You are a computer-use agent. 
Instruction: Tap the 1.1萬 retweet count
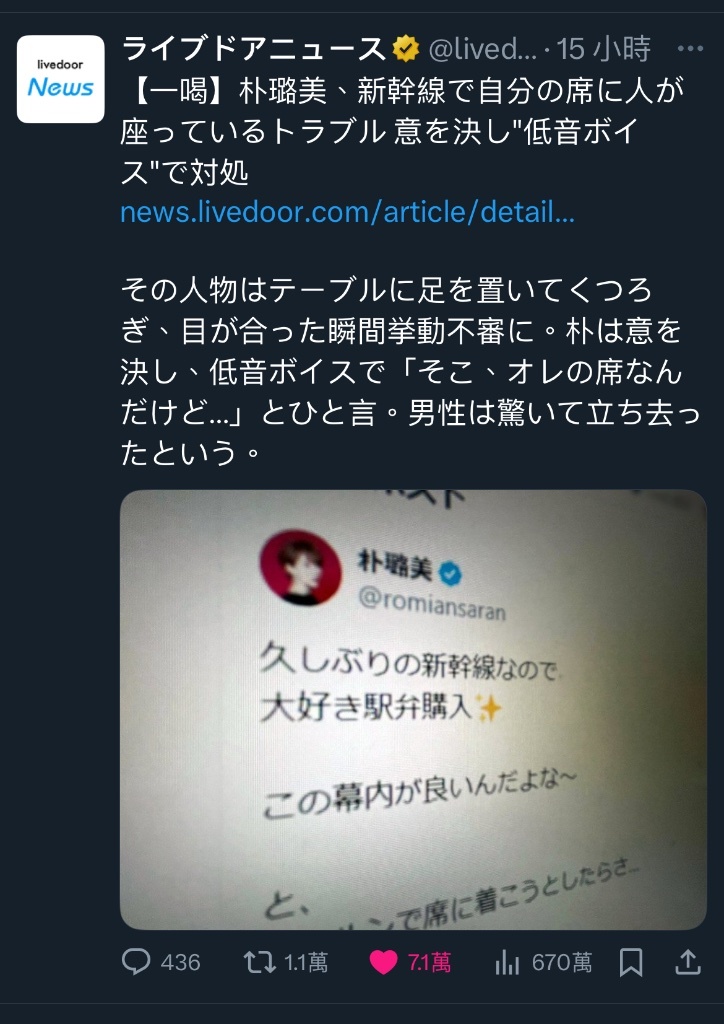(306, 963)
